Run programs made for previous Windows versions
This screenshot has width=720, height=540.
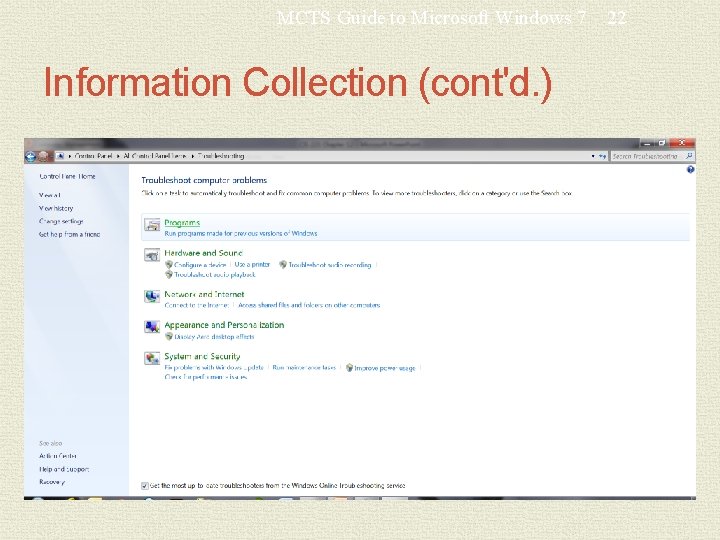241,233
